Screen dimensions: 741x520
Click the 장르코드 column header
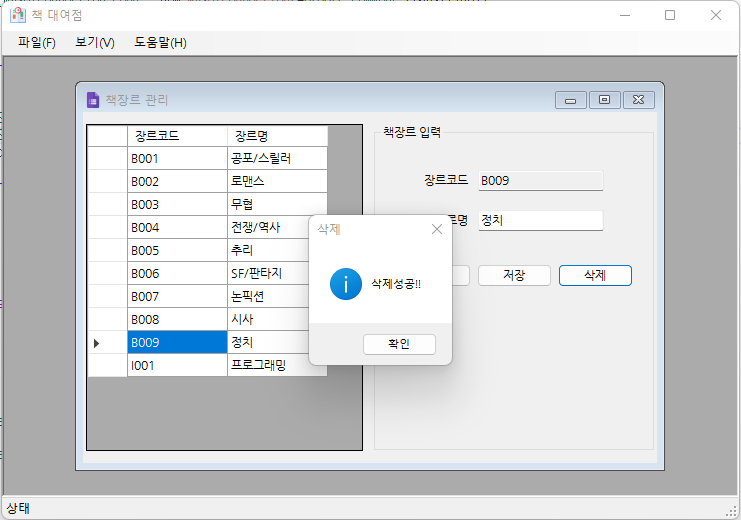(x=177, y=136)
